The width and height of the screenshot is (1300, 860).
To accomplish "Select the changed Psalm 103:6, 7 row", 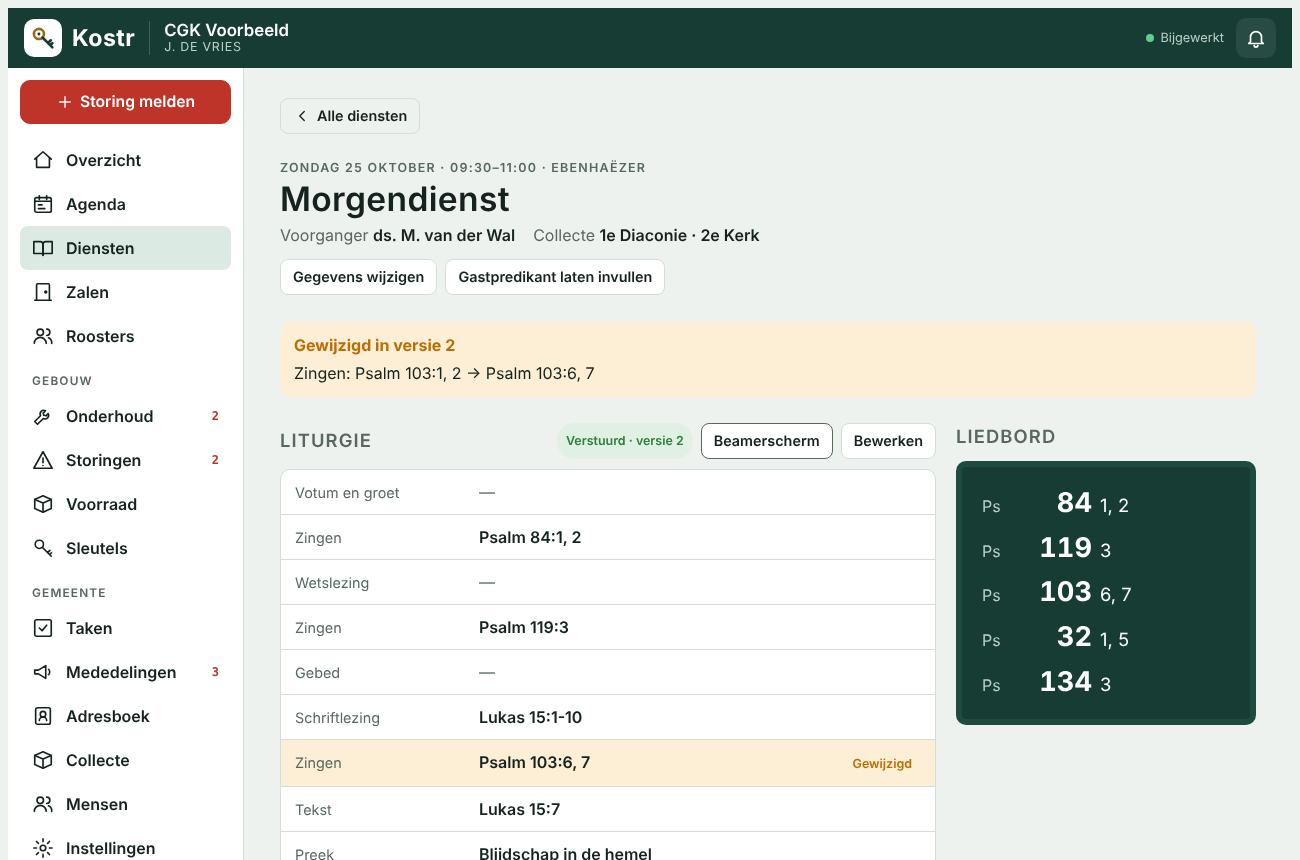I will tap(608, 763).
